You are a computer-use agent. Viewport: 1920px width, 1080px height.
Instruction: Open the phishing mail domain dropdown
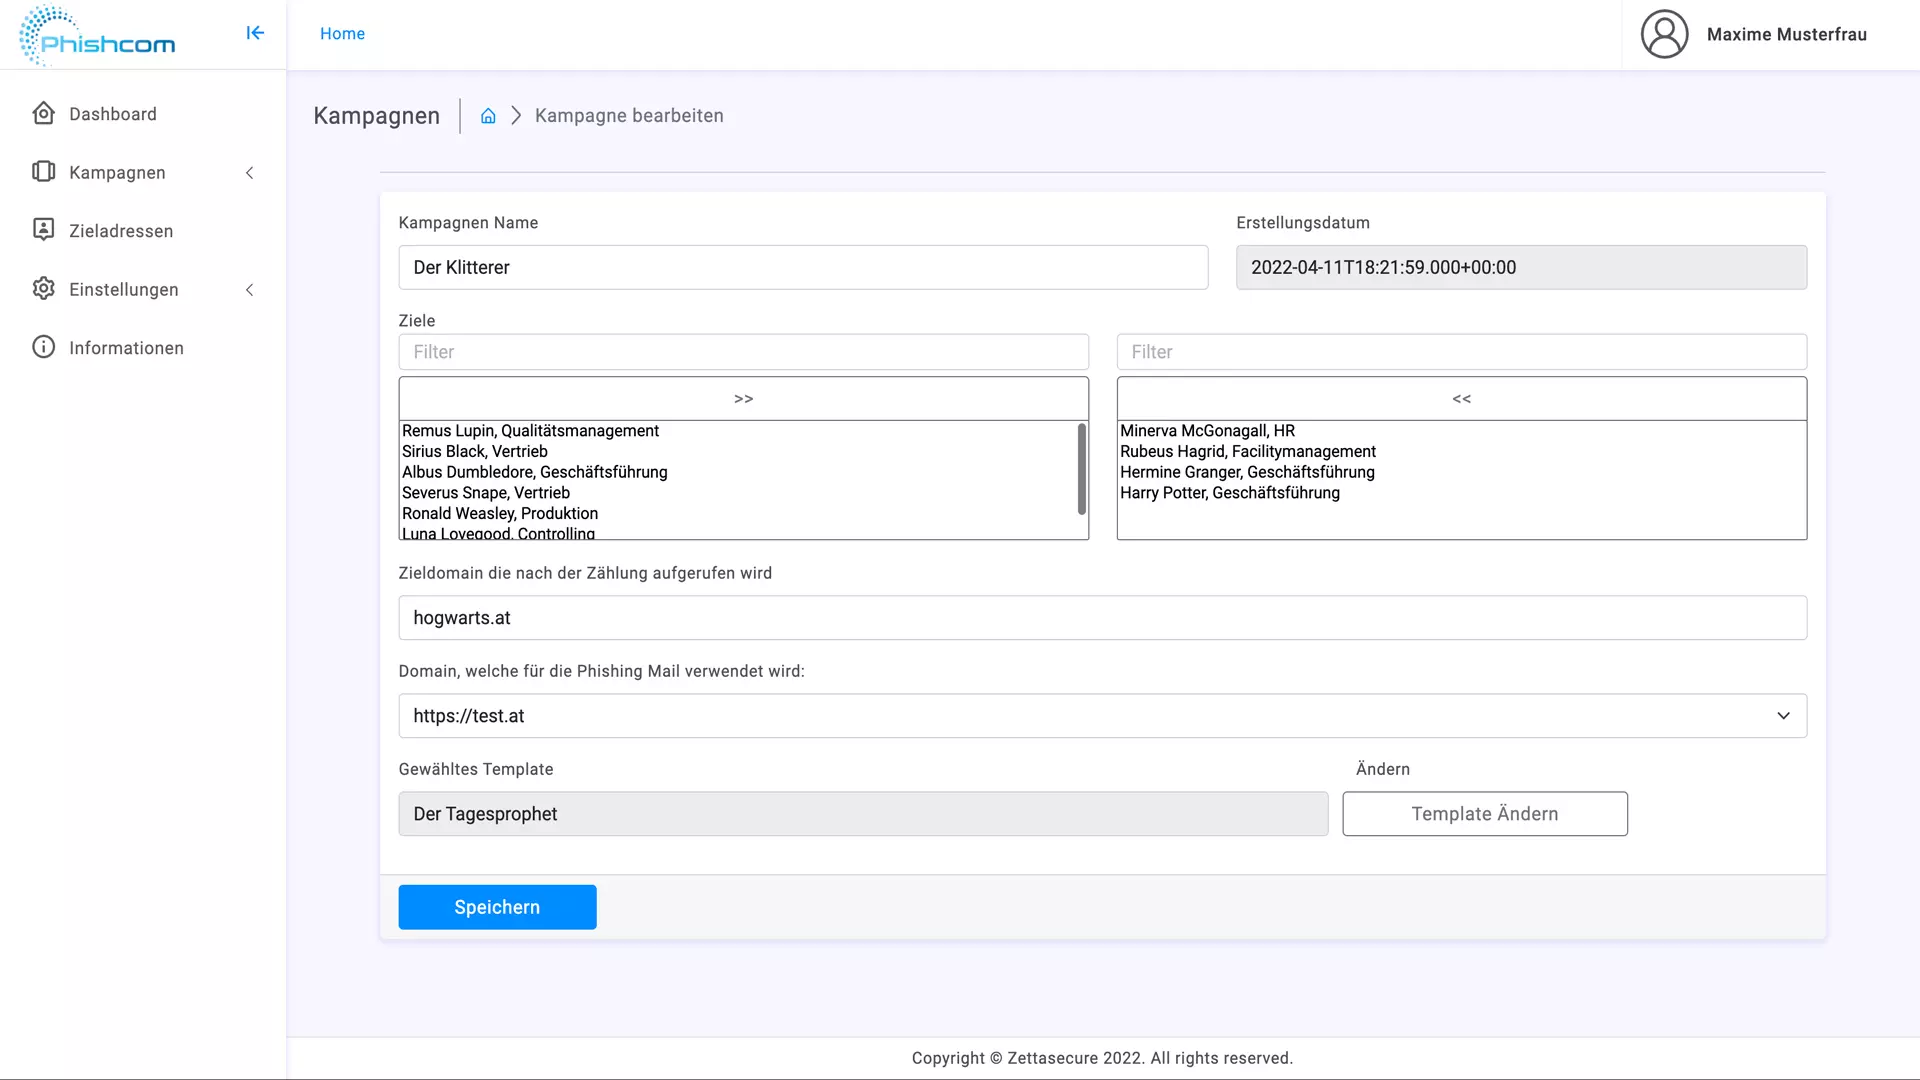tap(1102, 716)
